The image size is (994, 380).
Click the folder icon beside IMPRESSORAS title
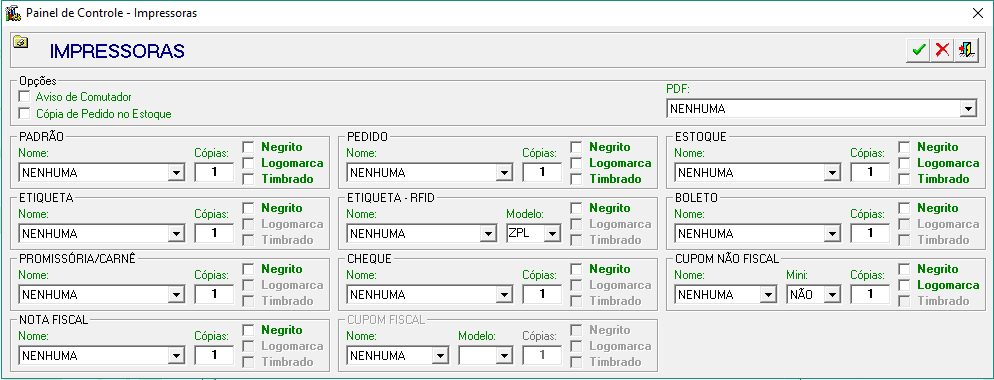(21, 43)
